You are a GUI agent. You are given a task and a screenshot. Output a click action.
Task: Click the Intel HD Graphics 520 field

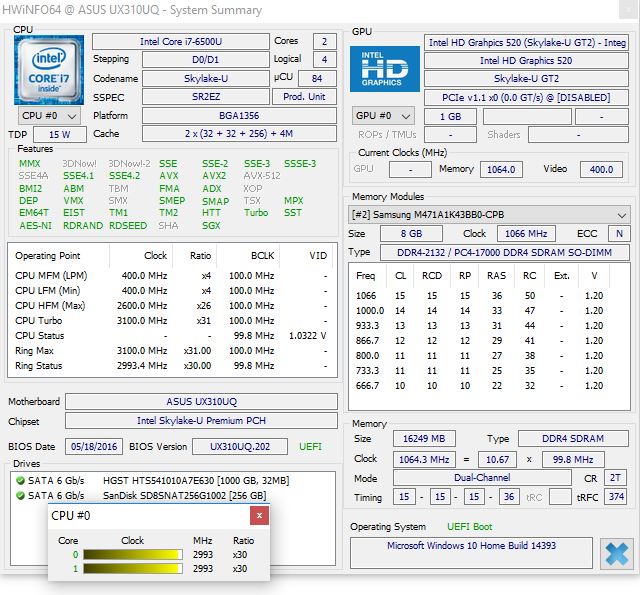click(526, 61)
